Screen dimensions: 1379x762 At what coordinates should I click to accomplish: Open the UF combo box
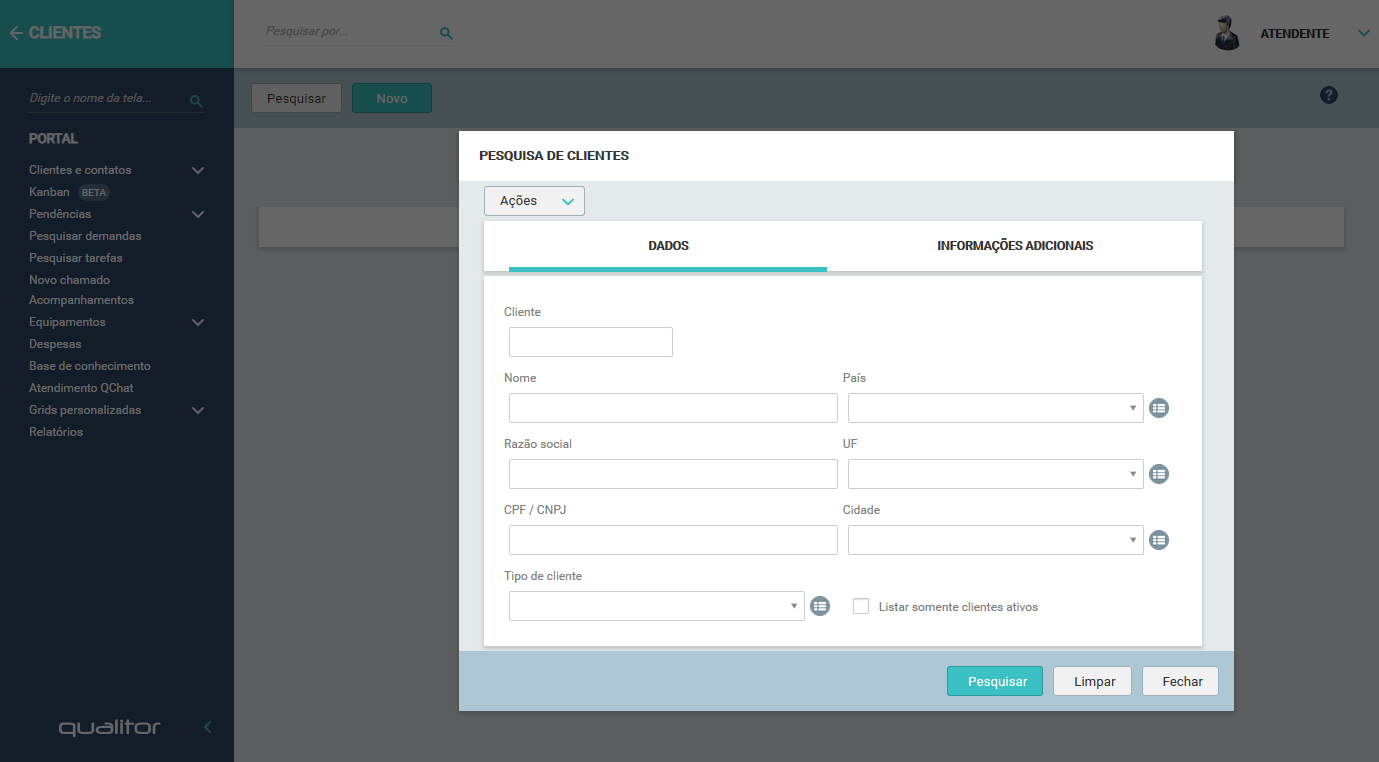996,474
